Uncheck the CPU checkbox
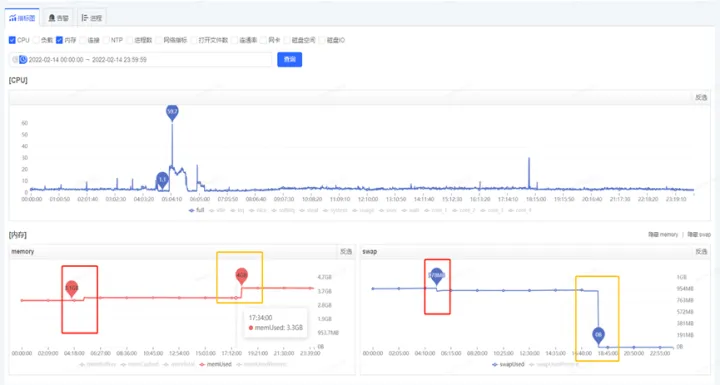The width and height of the screenshot is (720, 385). click(x=12, y=40)
